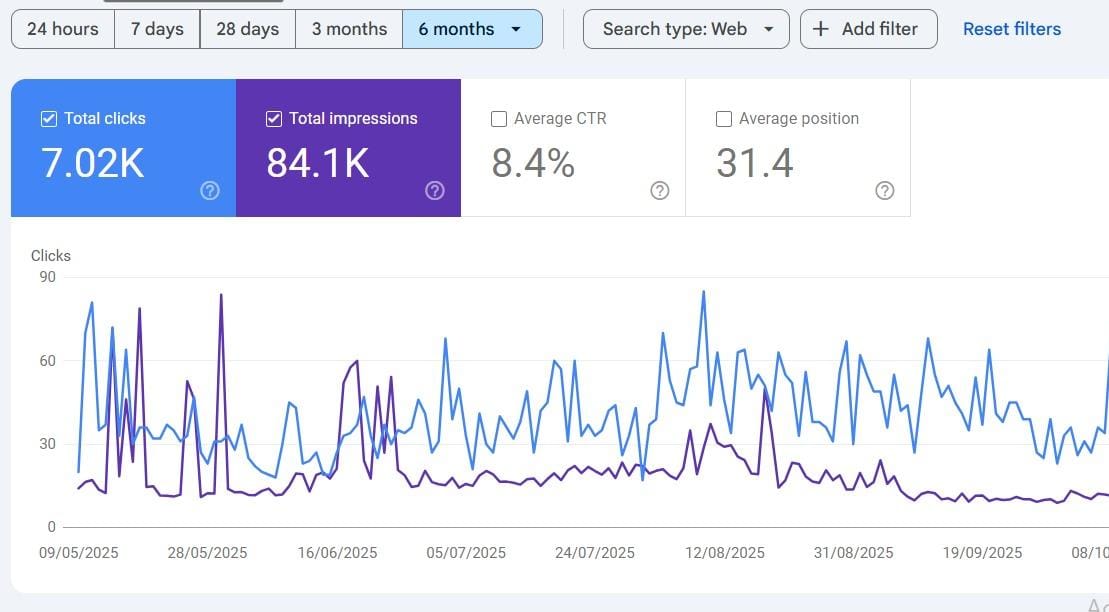The width and height of the screenshot is (1109, 612).
Task: Click the 8.4% Average CTR value
Action: (533, 163)
